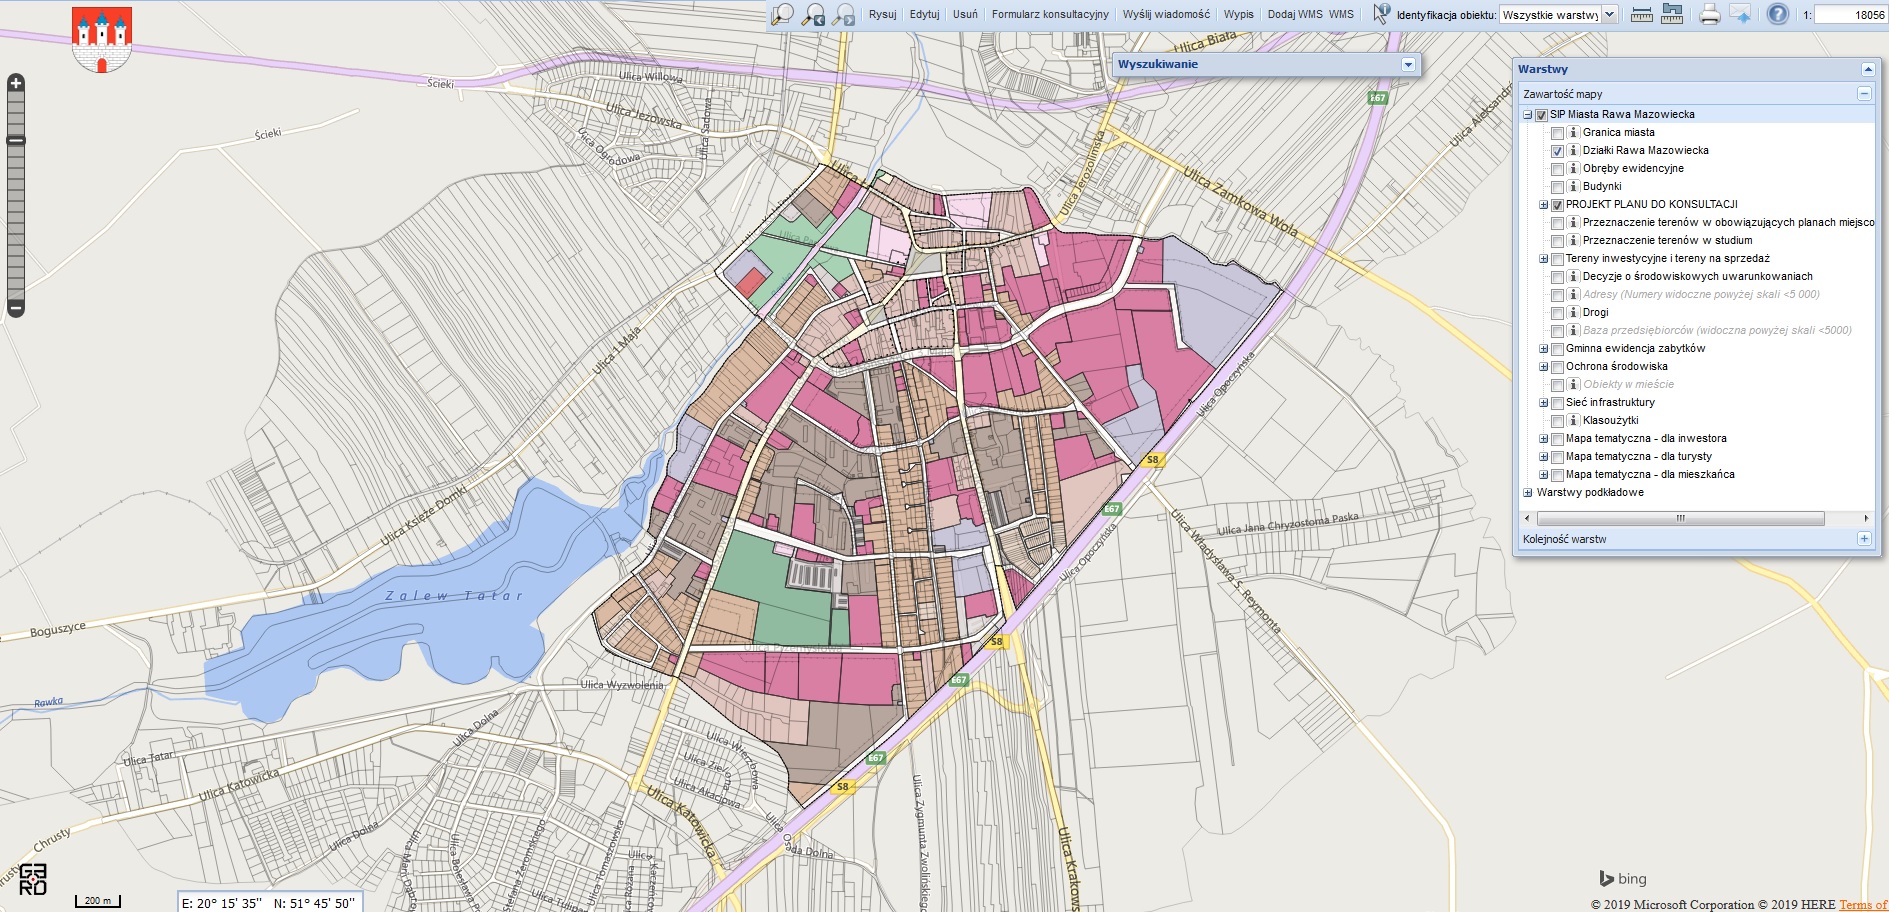Screen dimensions: 1889x912
Task: Go to previous map view
Action: [x=814, y=14]
